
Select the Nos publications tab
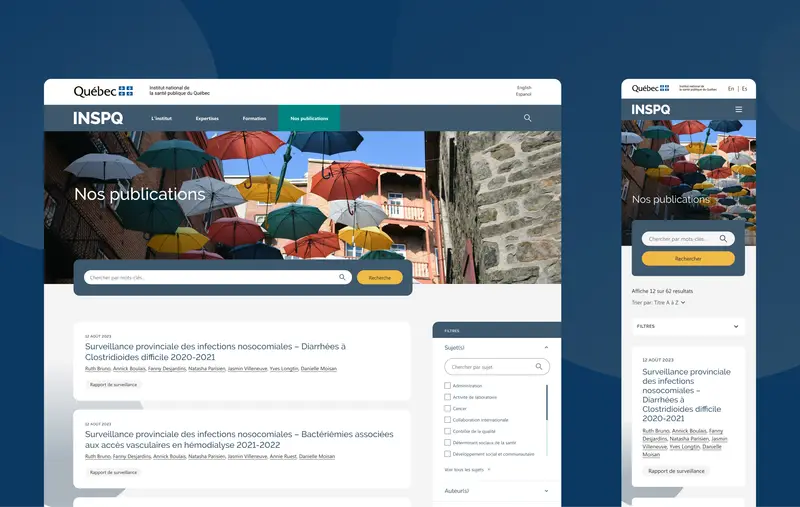point(309,118)
